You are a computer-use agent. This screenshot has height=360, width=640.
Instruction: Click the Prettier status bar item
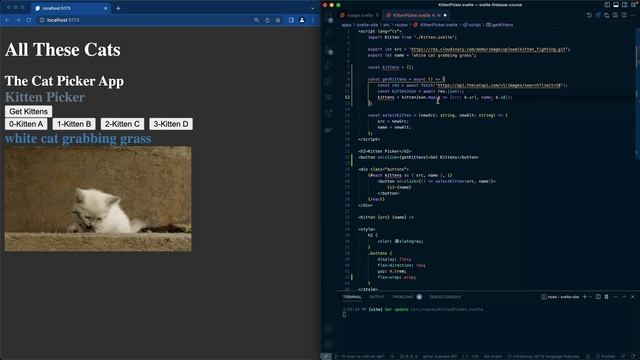[x=605, y=356]
